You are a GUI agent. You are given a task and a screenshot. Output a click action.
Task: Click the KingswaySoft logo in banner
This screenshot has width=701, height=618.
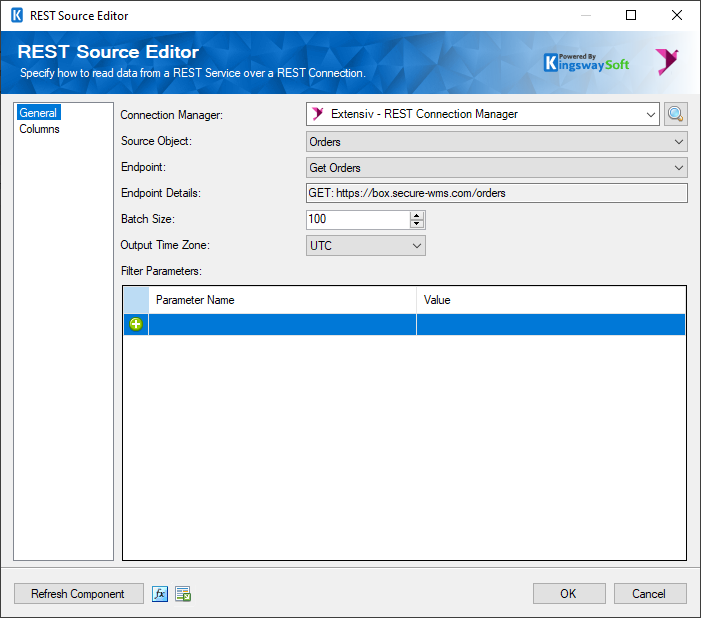pyautogui.click(x=586, y=63)
